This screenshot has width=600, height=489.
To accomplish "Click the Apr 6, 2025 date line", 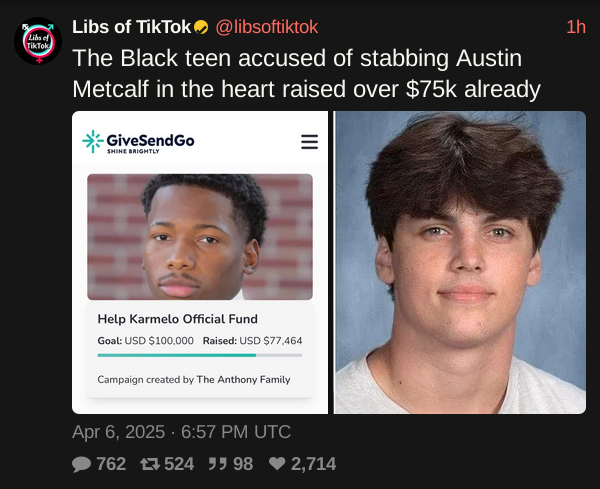I will (x=181, y=432).
